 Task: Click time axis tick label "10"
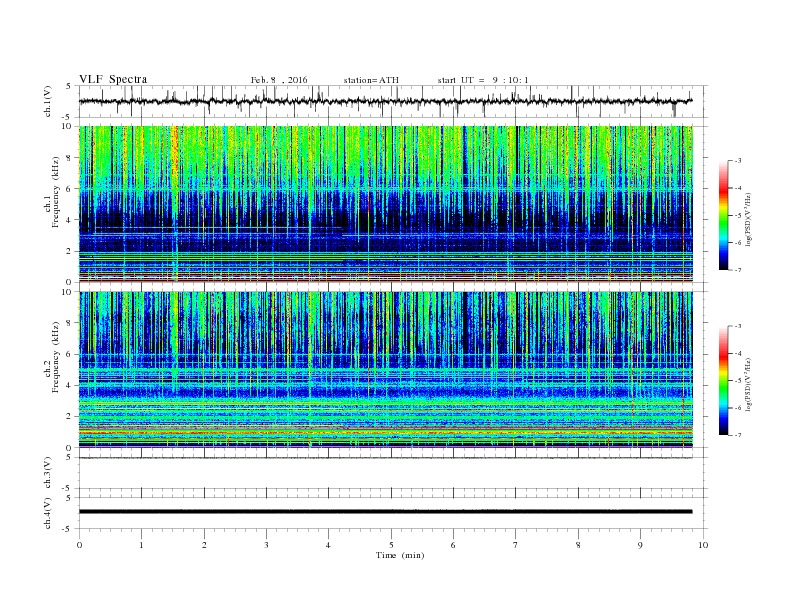703,545
